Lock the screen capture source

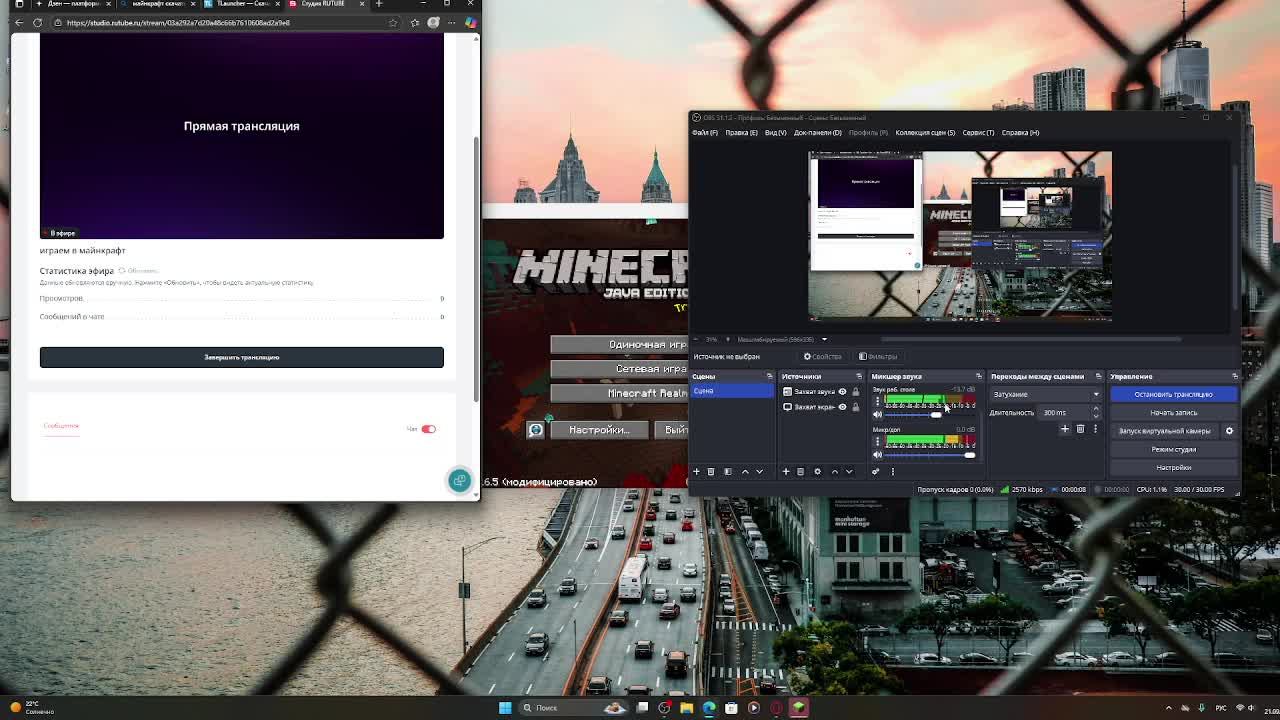click(855, 407)
